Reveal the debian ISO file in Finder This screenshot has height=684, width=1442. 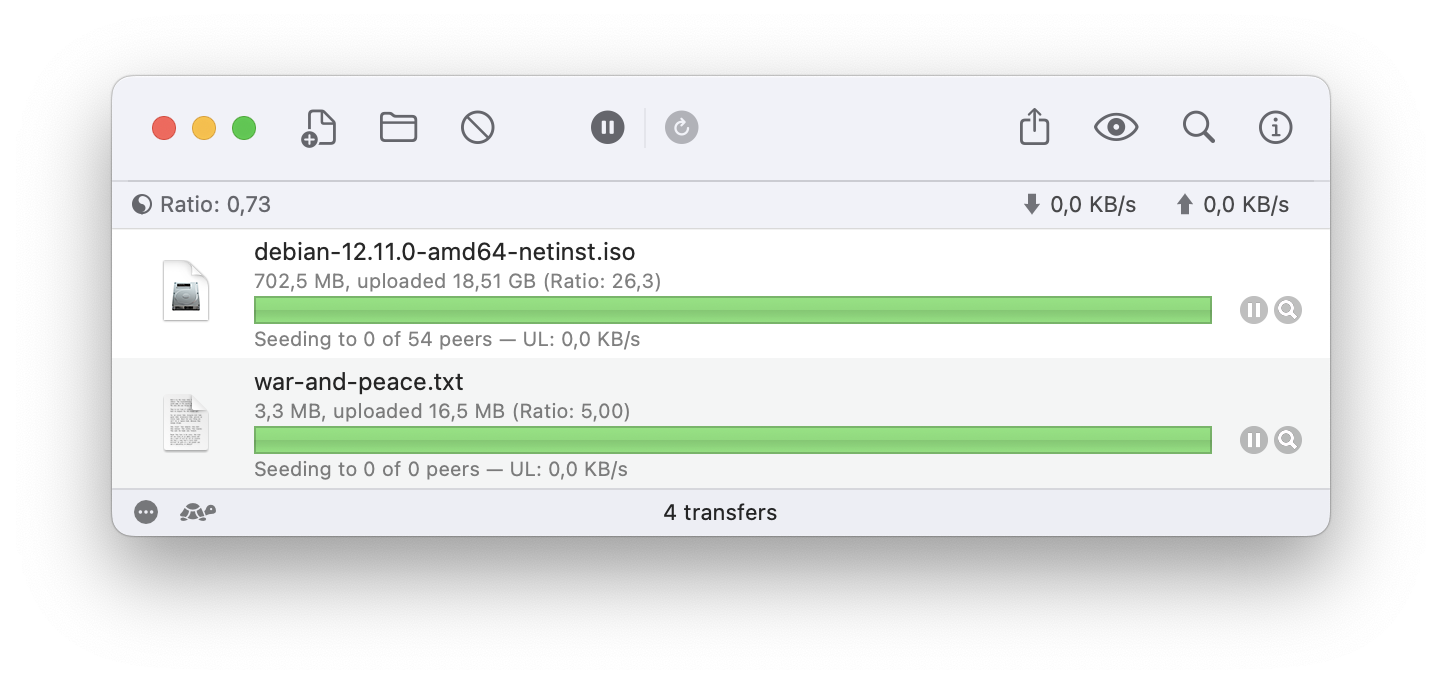click(x=1288, y=310)
